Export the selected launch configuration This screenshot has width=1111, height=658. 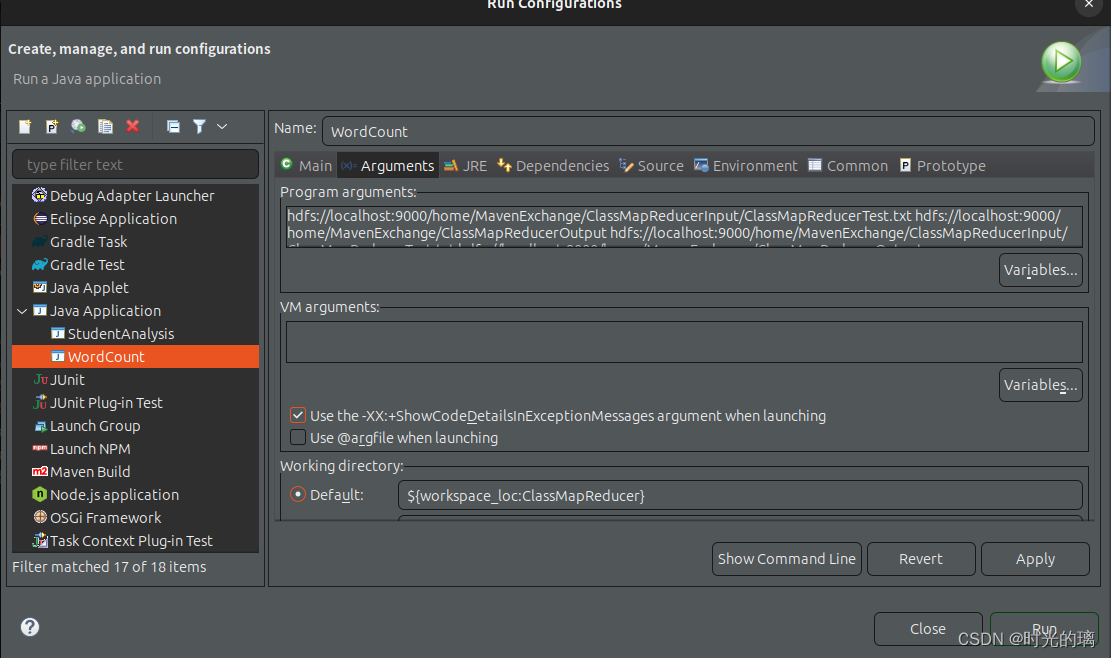78,126
